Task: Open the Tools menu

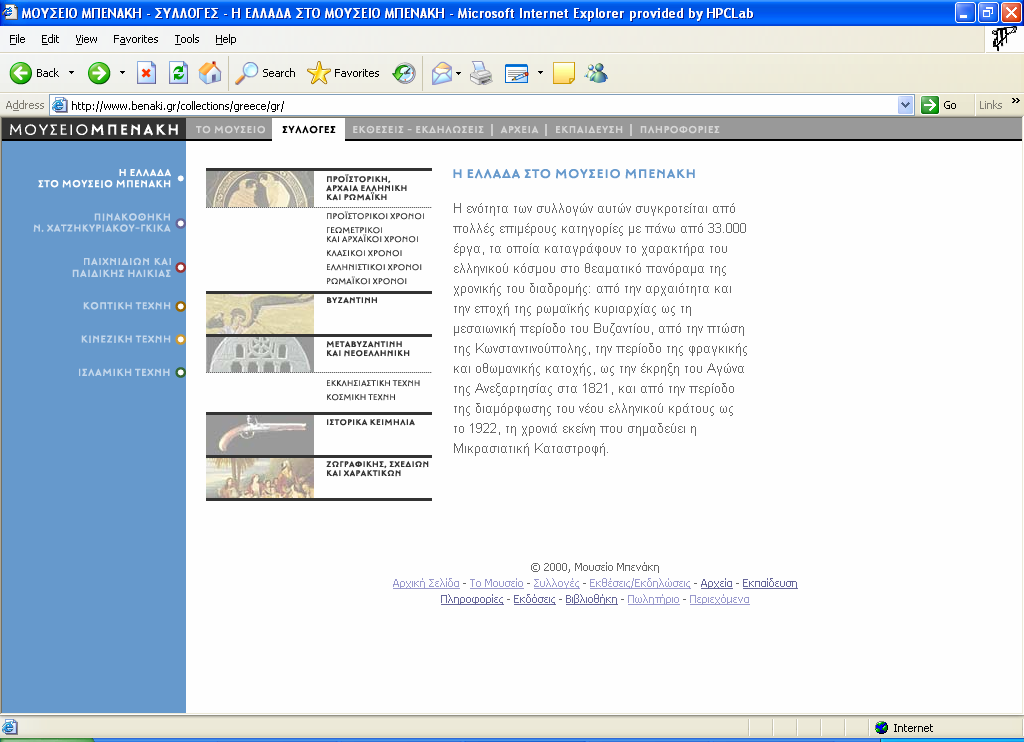Action: click(x=187, y=39)
